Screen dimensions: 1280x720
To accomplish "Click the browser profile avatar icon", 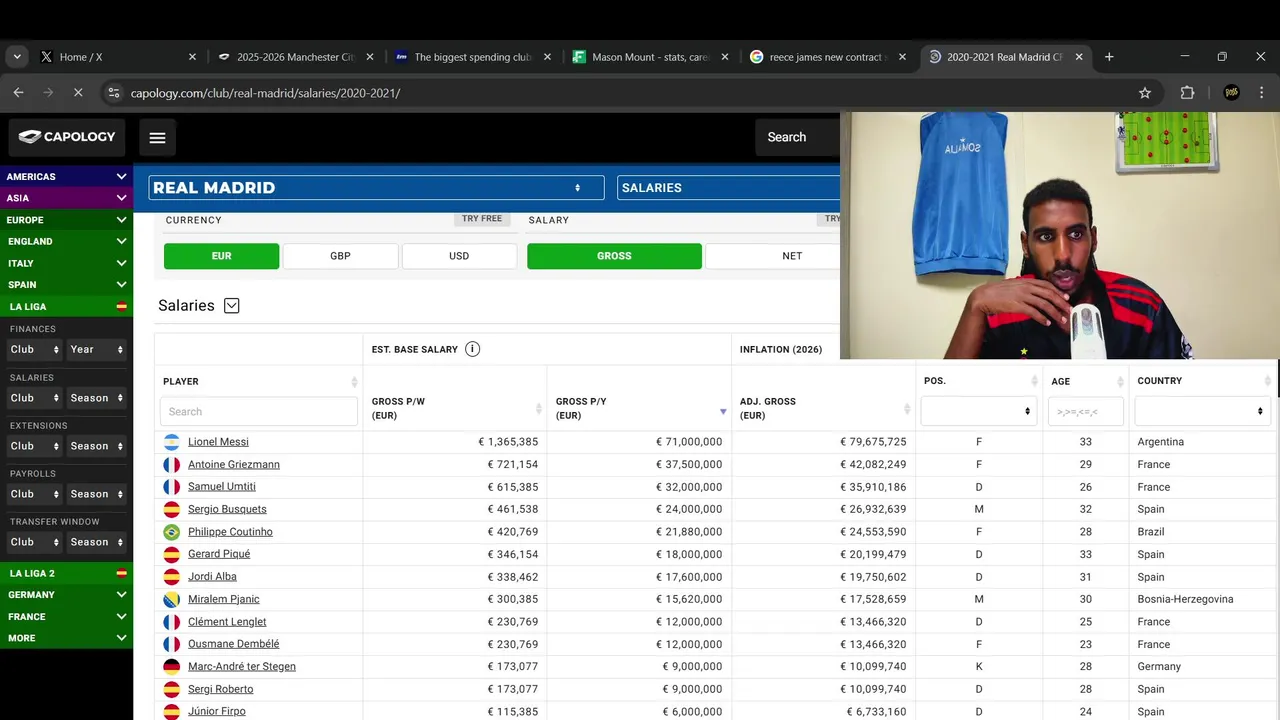I will point(1232,93).
